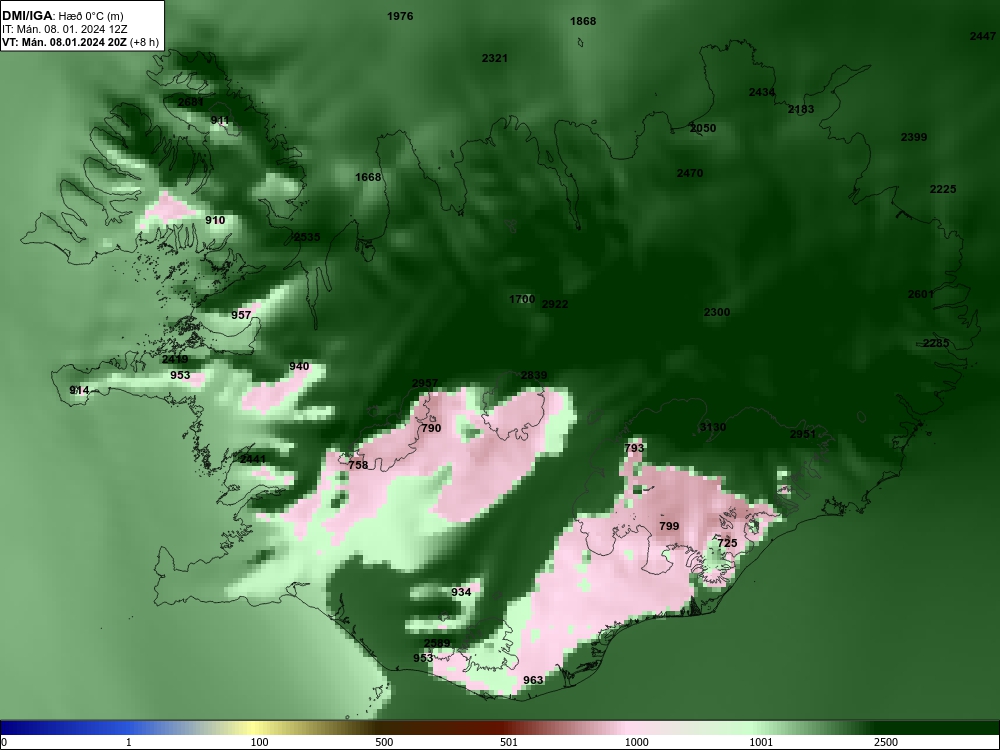Click the 2447 value label
1000x750 pixels.
(x=983, y=36)
